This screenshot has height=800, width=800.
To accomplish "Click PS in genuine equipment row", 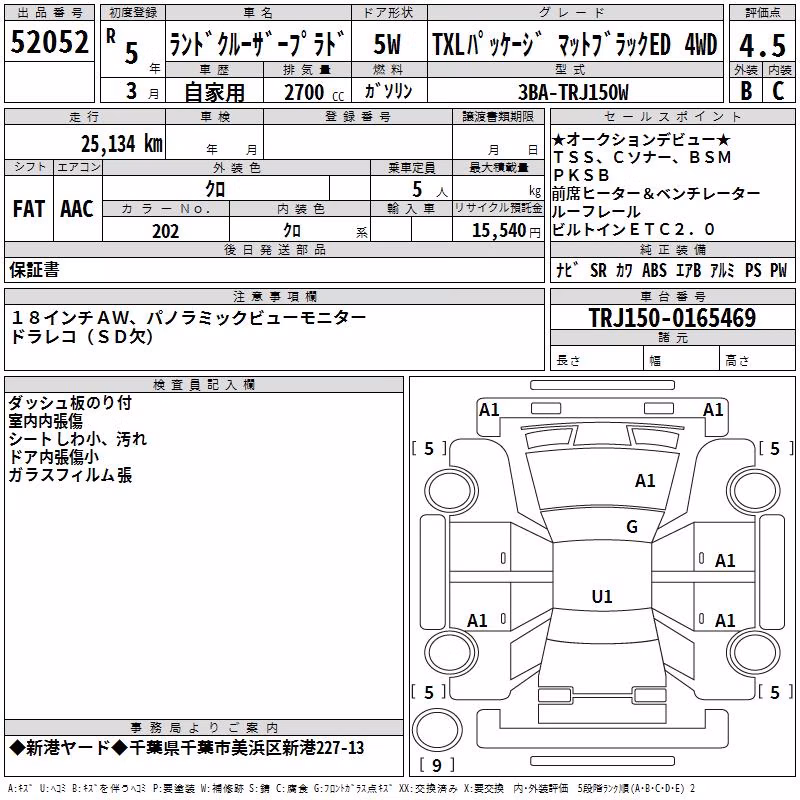I will click(x=753, y=270).
